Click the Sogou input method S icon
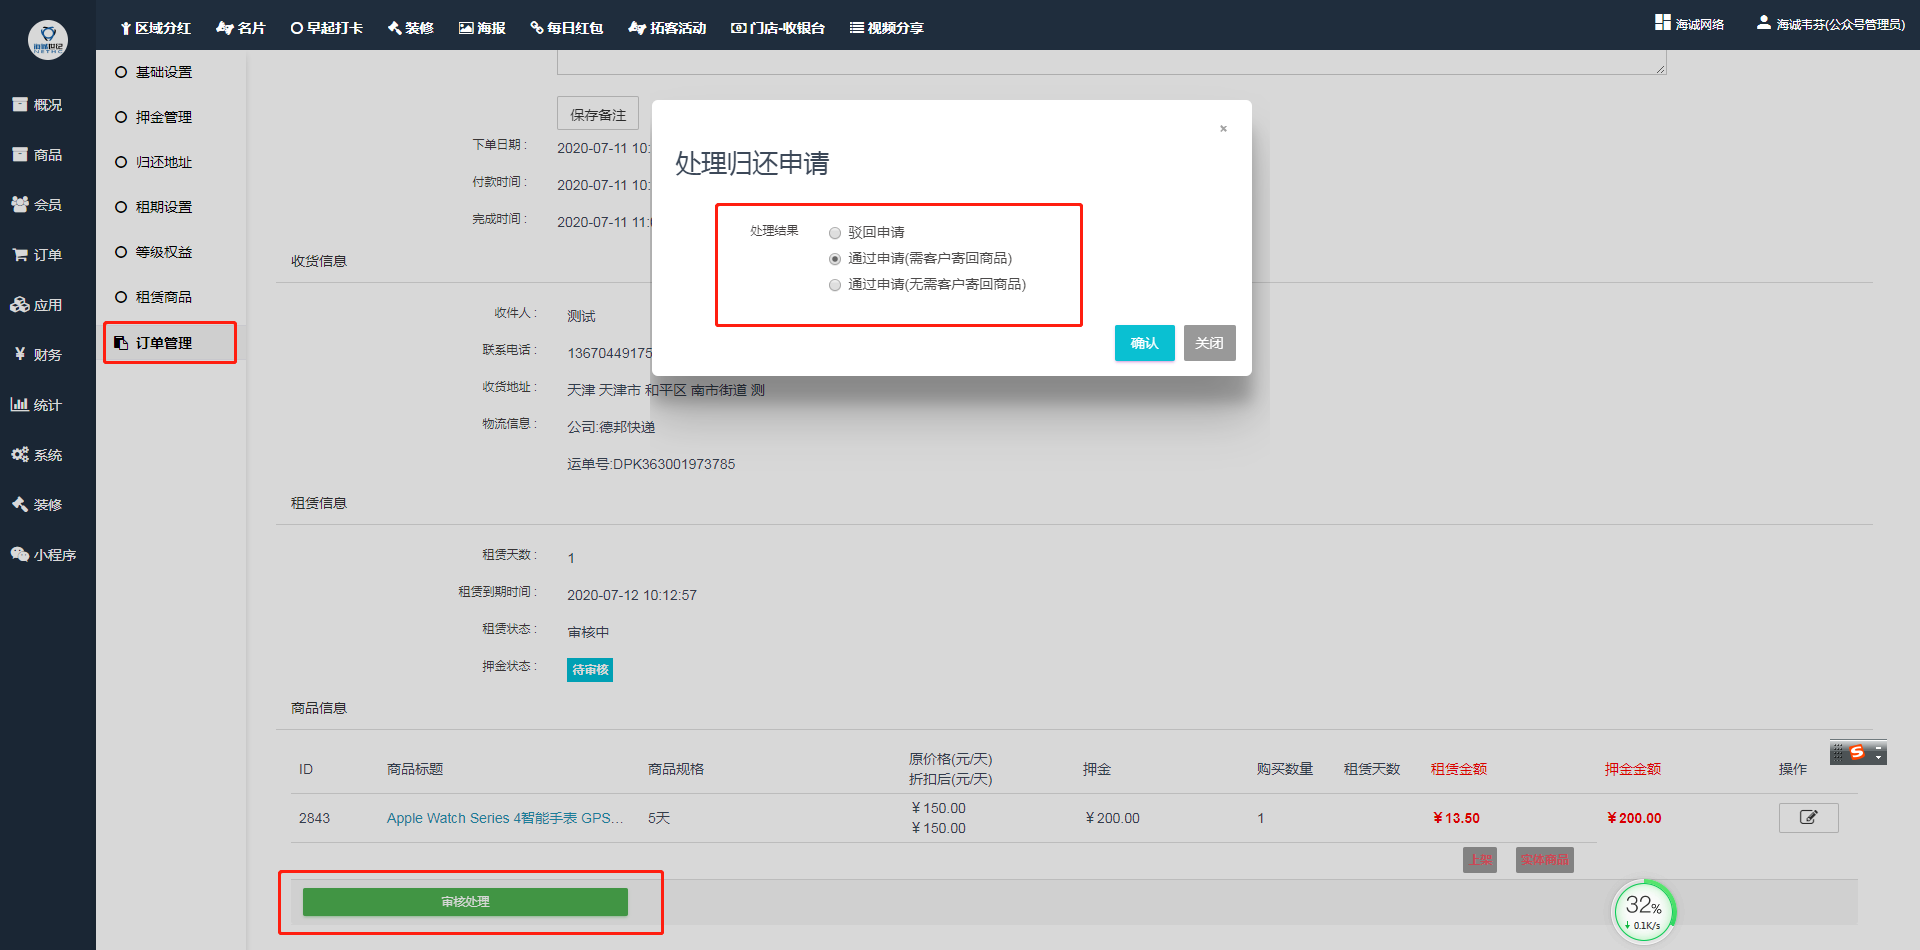 tap(1857, 752)
